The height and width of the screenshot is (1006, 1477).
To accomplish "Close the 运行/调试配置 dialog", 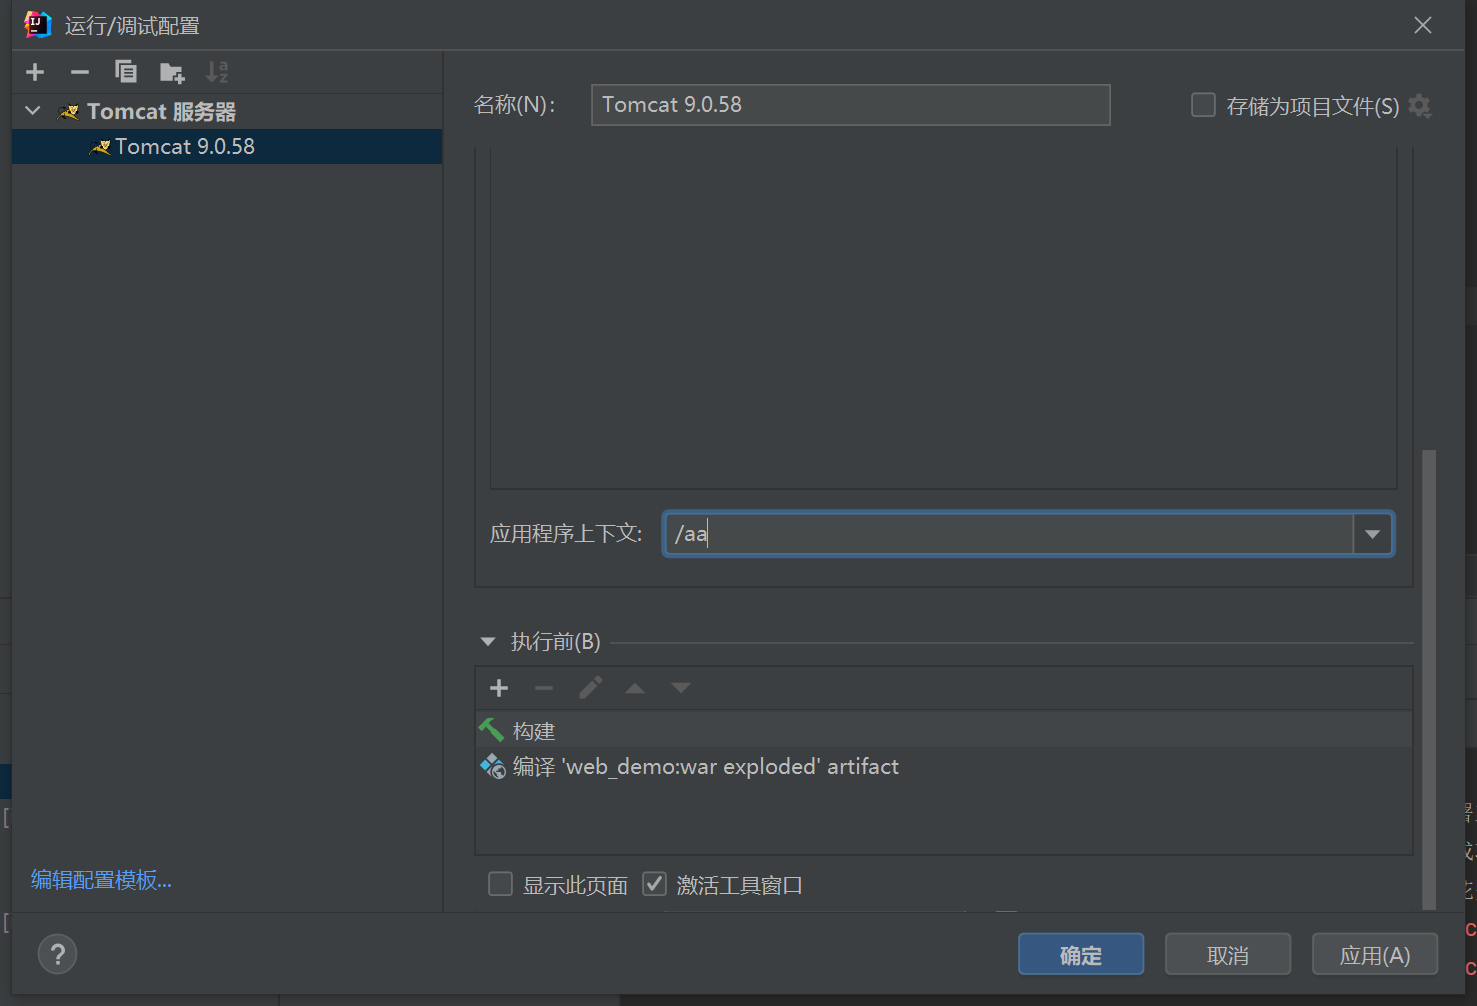I will click(x=1423, y=25).
